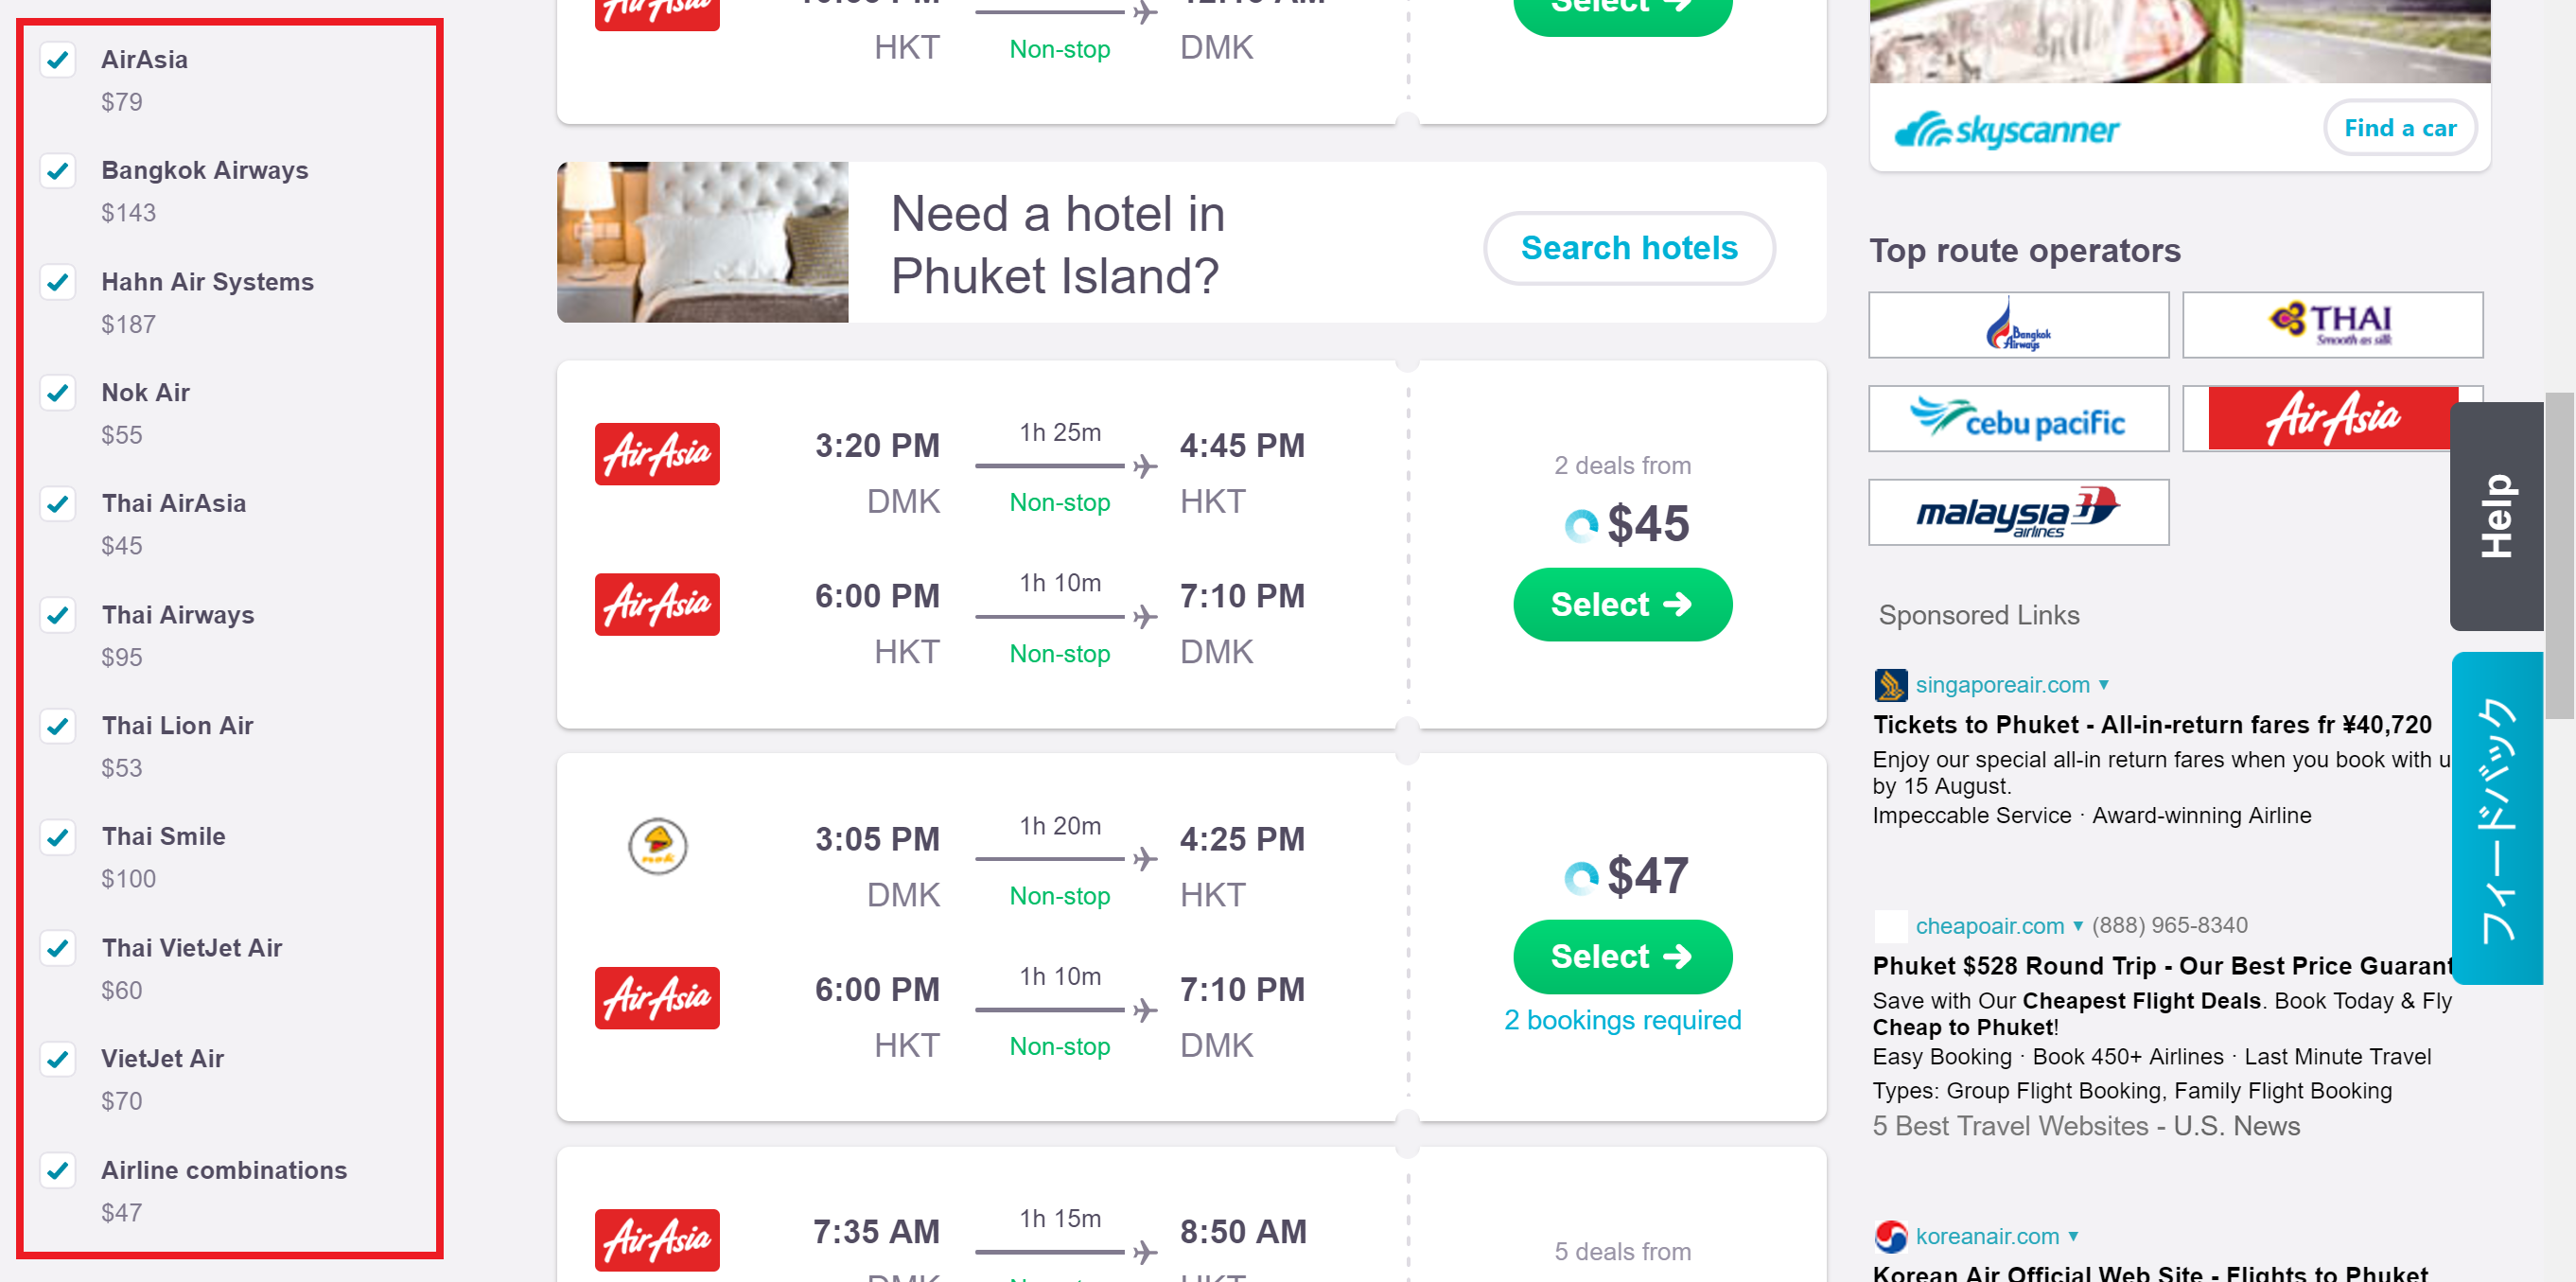Open the Bangkok Airways operator logo
This screenshot has height=1282, width=2576.
pyautogui.click(x=2018, y=325)
